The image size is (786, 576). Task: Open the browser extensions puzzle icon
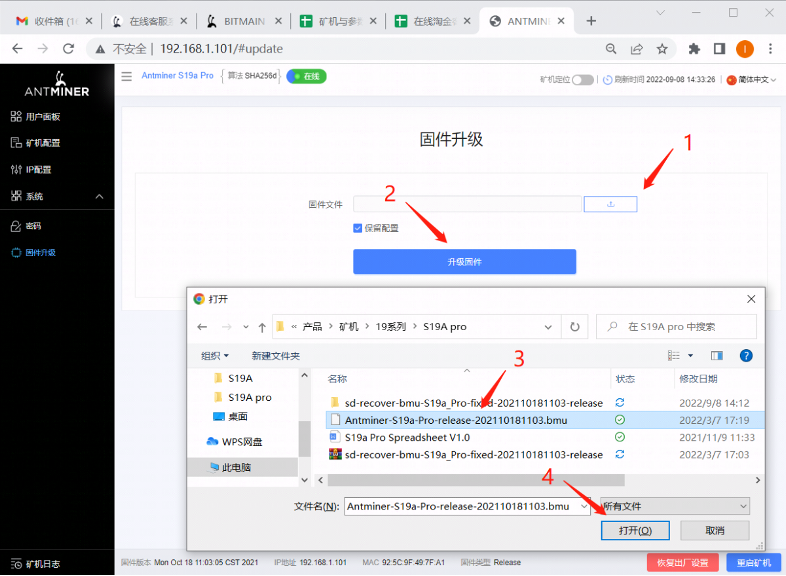click(x=694, y=49)
